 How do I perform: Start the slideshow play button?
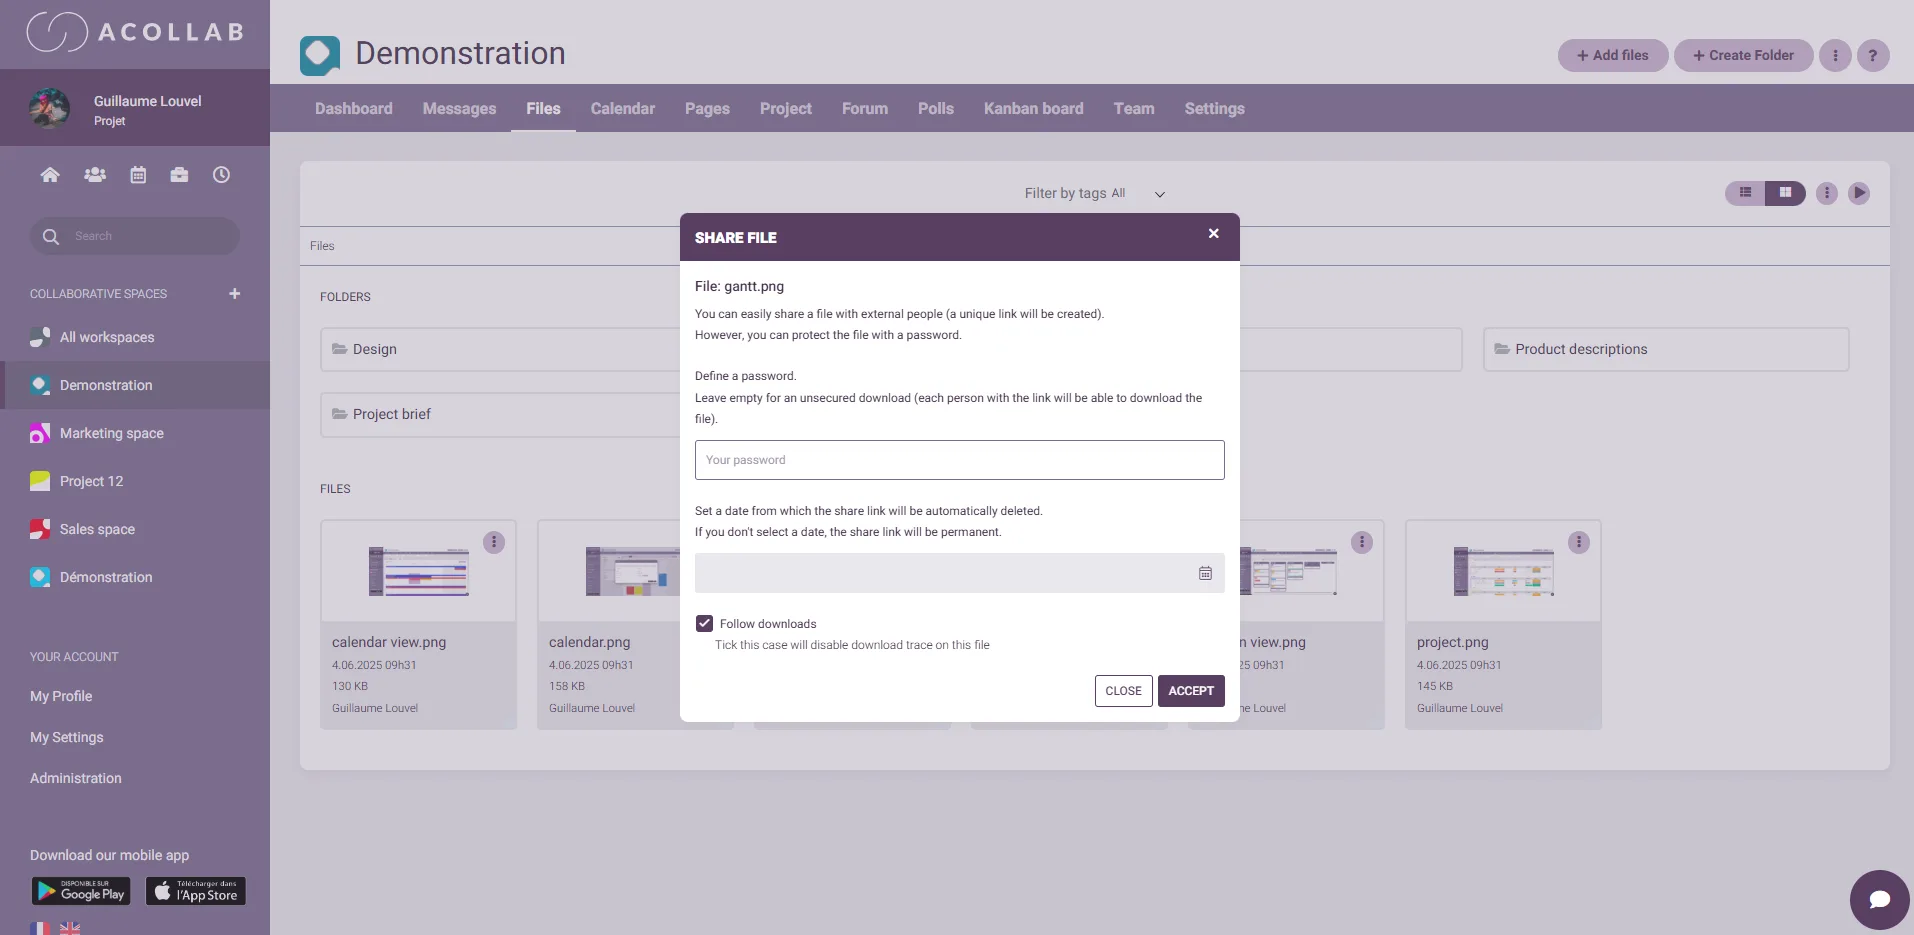pyautogui.click(x=1859, y=193)
